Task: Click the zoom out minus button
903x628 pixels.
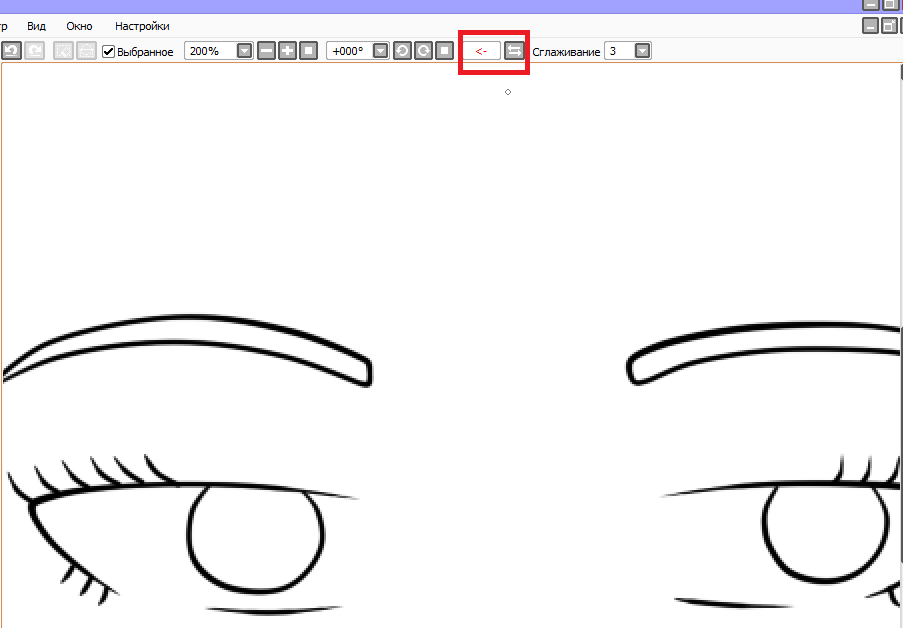Action: (266, 50)
